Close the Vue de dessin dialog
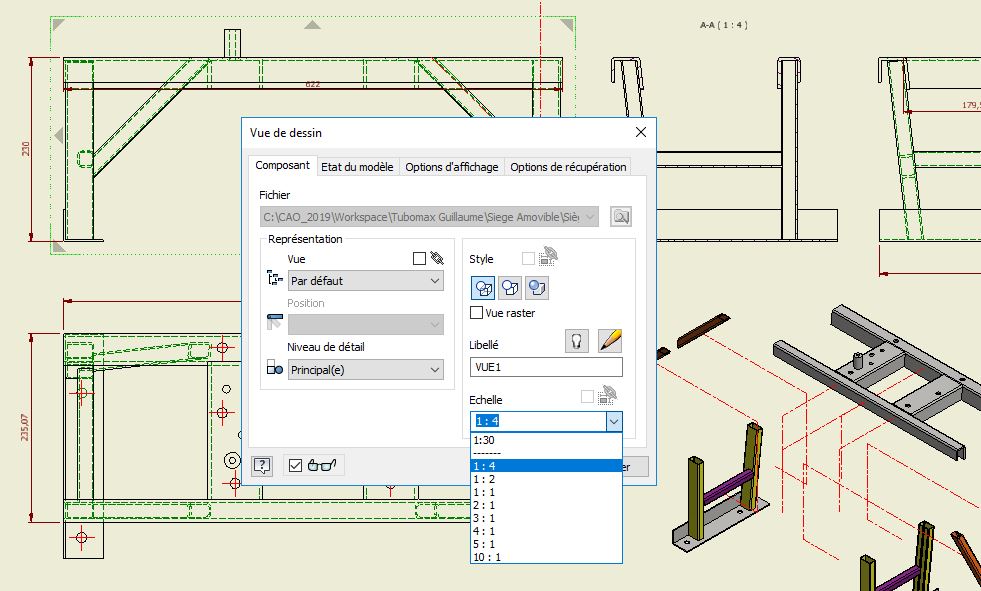 pyautogui.click(x=641, y=132)
